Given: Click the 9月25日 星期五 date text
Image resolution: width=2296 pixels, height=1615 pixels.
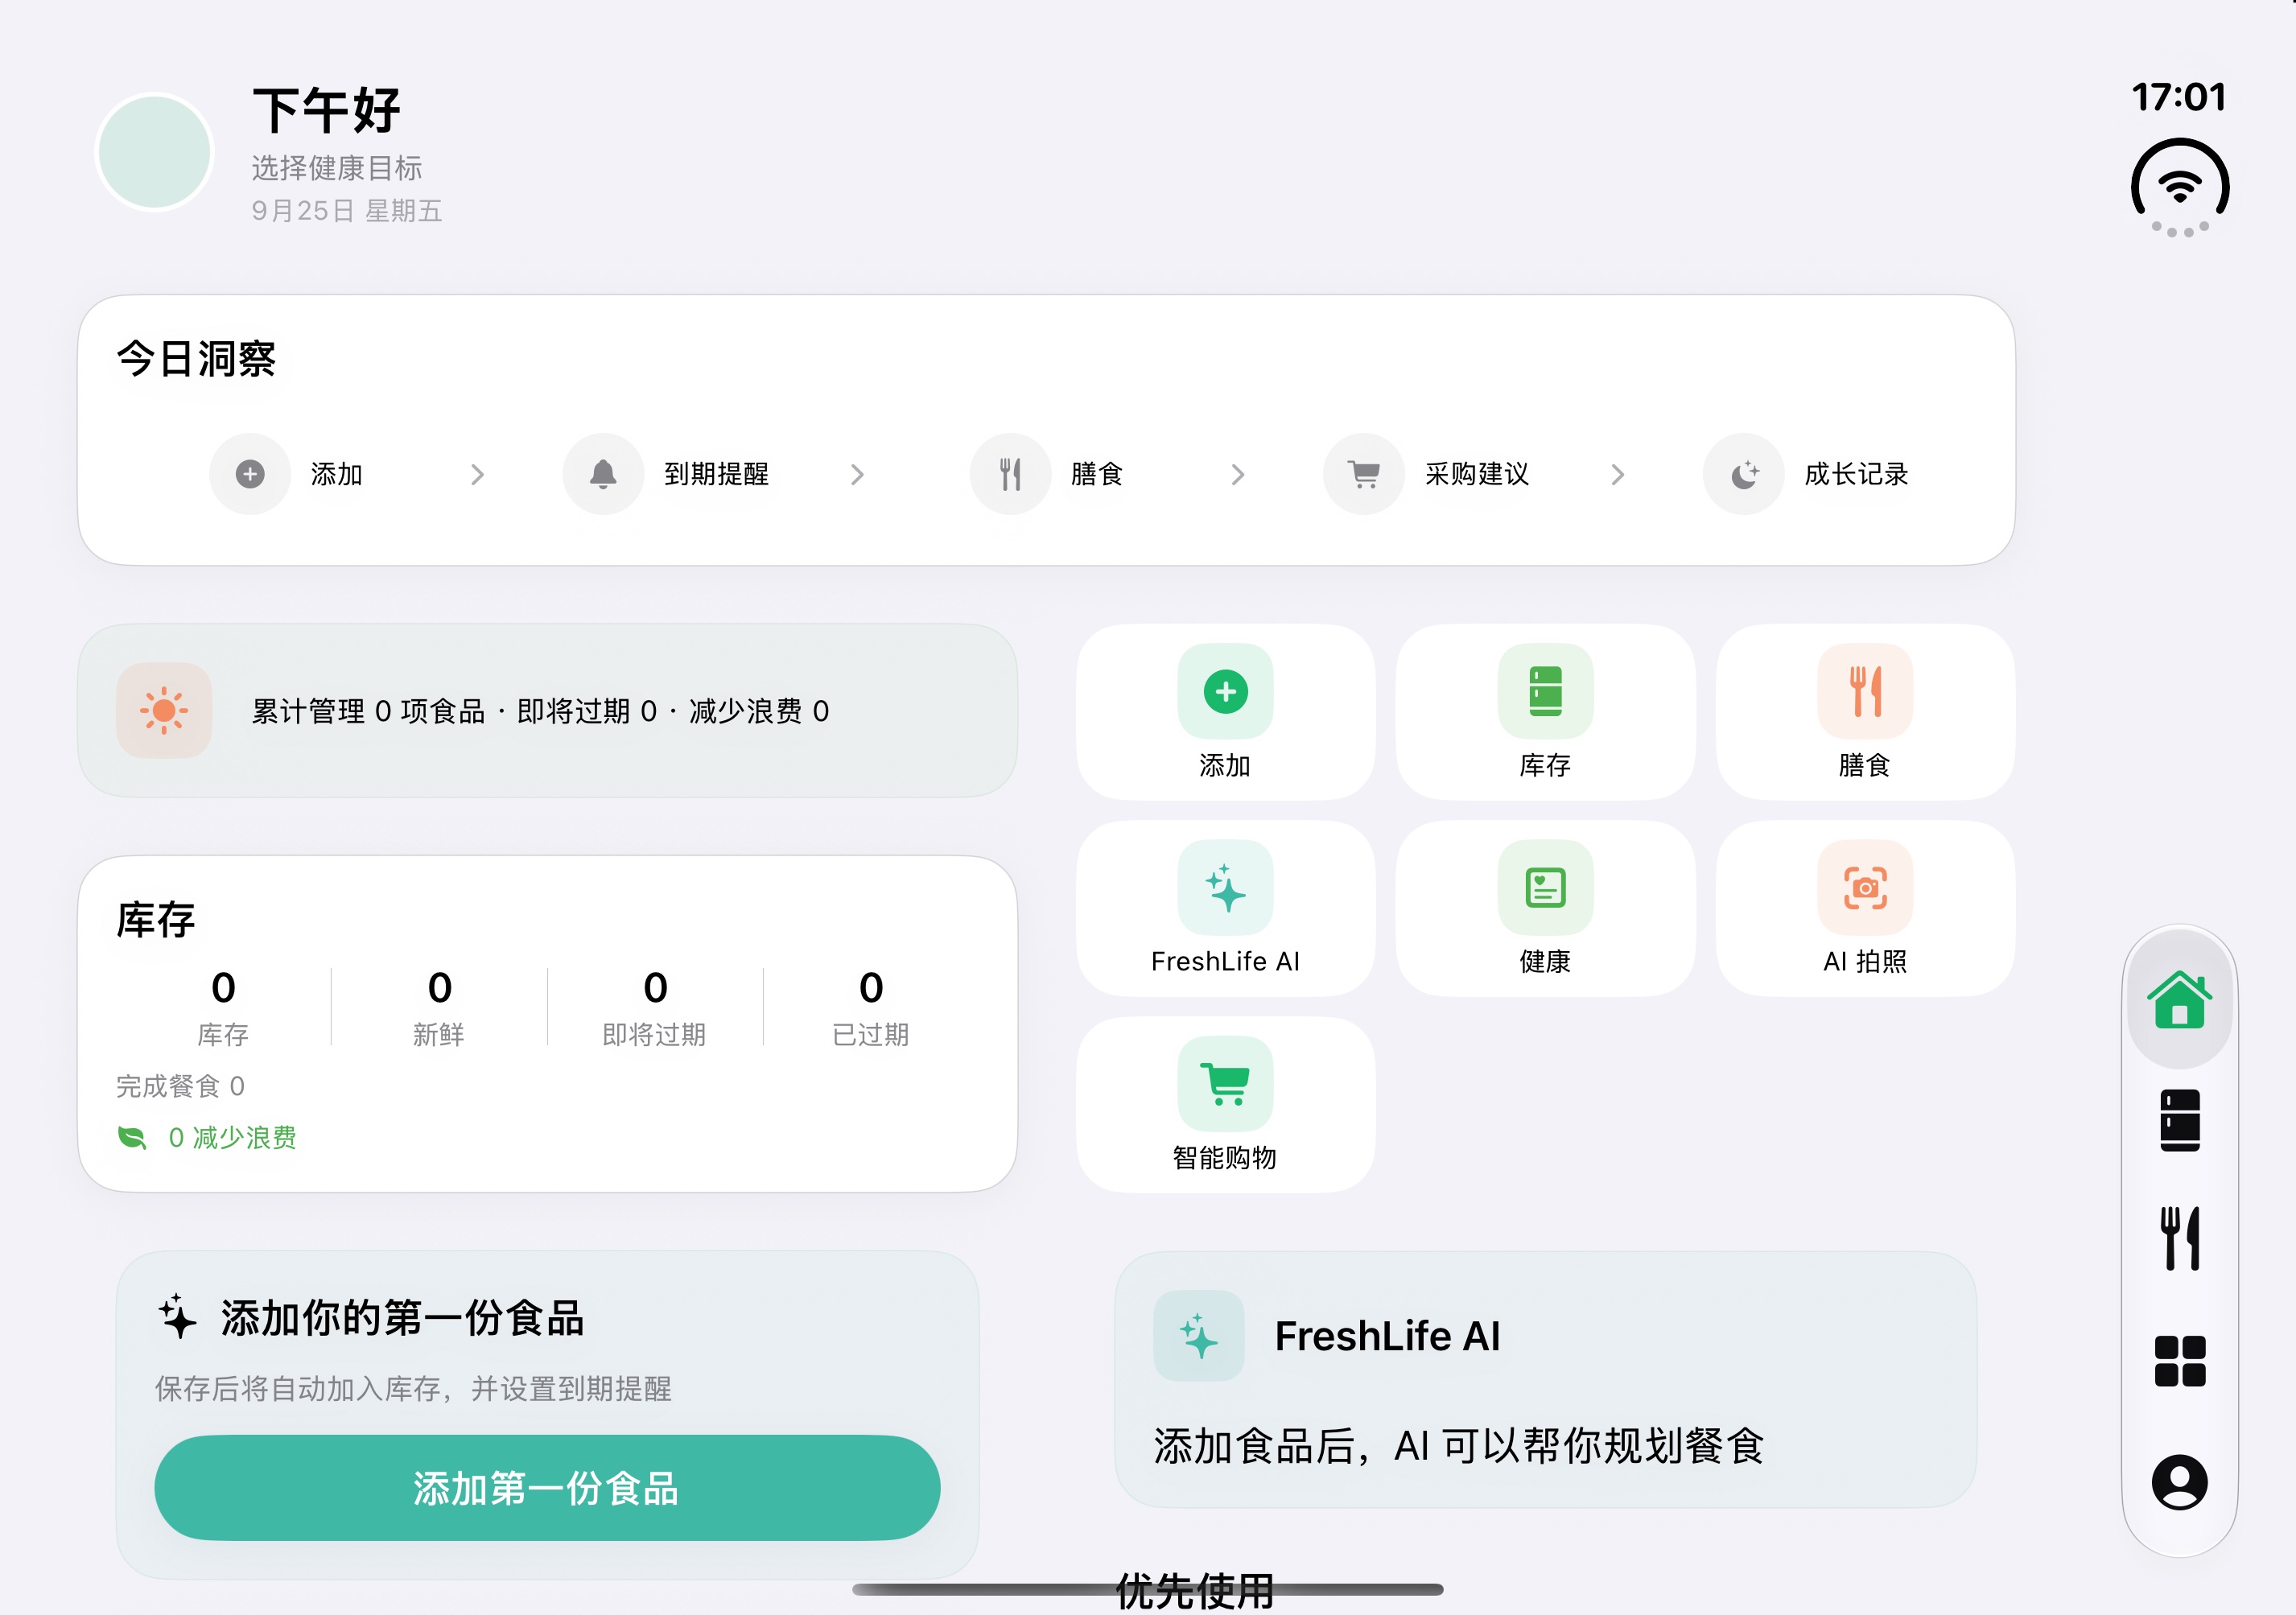Looking at the screenshot, I should point(346,211).
